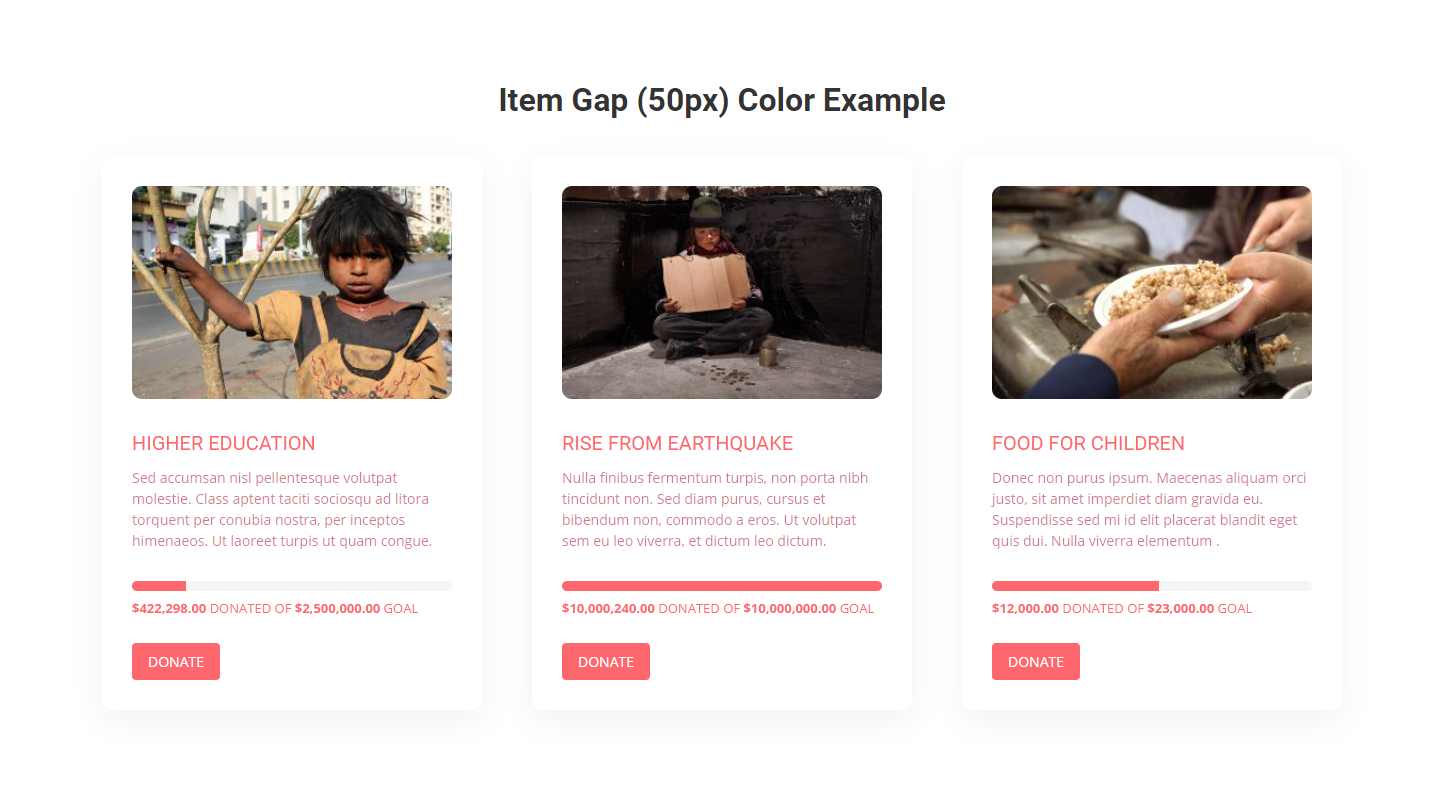Click the child holding cardboard image
Image resolution: width=1447 pixels, height=800 pixels.
722,292
